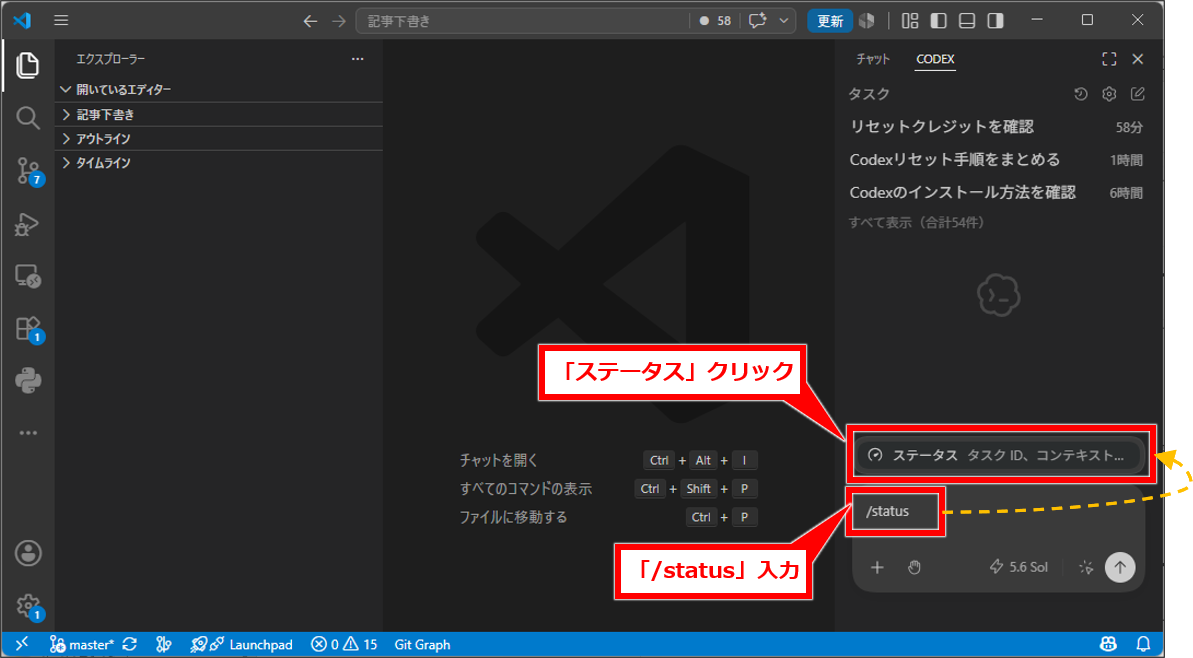Open the Extensions view
This screenshot has height=658, width=1193.
tap(29, 329)
